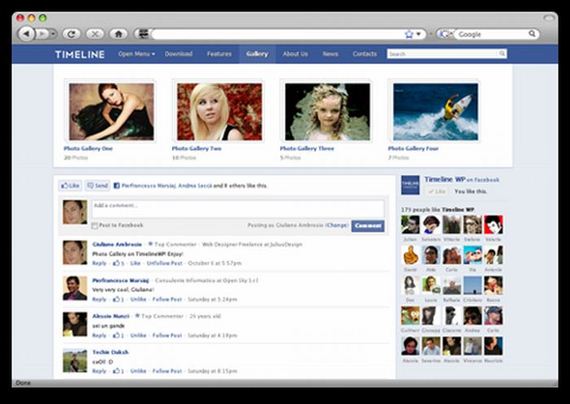Open the Contacts menu item
The height and width of the screenshot is (404, 570).
pyautogui.click(x=364, y=54)
